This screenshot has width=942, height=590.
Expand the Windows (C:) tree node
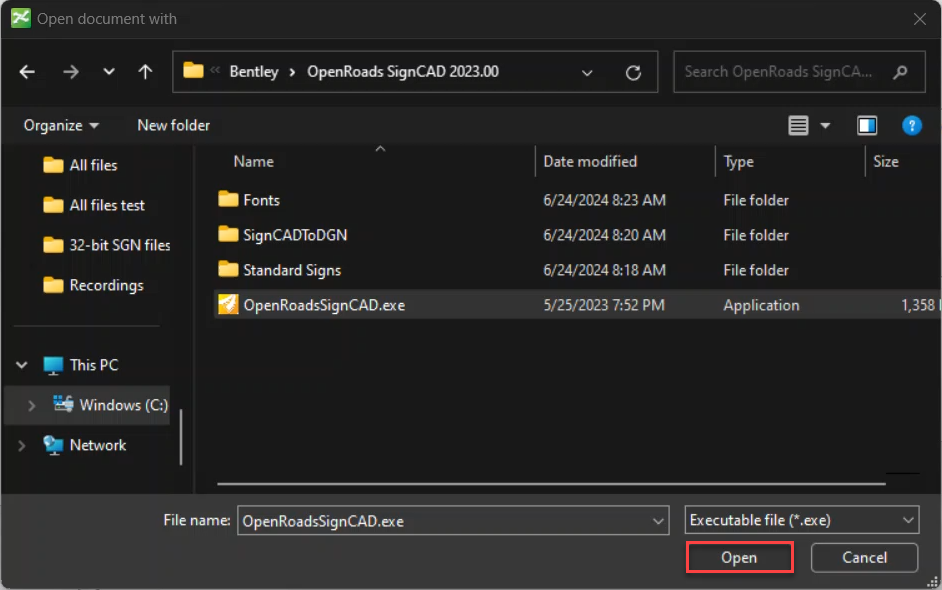point(31,406)
